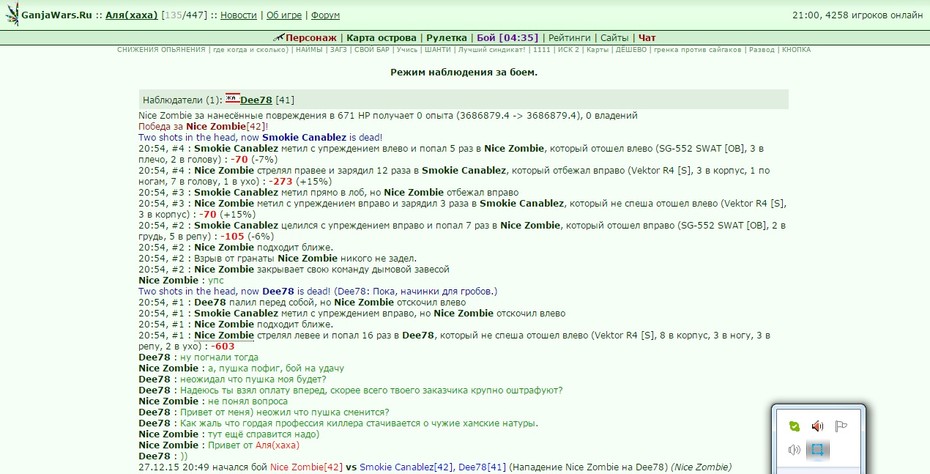The width and height of the screenshot is (930, 474).
Task: Click the НАЙМЫ ad link
Action: coord(309,50)
